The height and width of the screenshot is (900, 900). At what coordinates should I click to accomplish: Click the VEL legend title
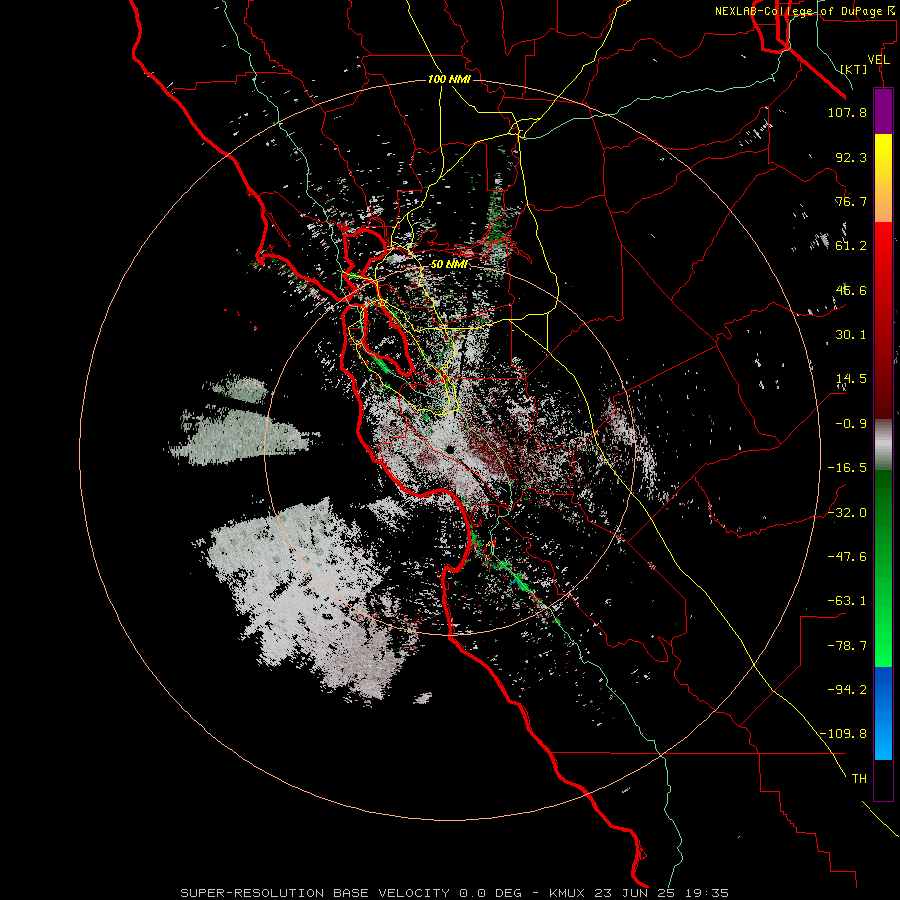[x=878, y=60]
